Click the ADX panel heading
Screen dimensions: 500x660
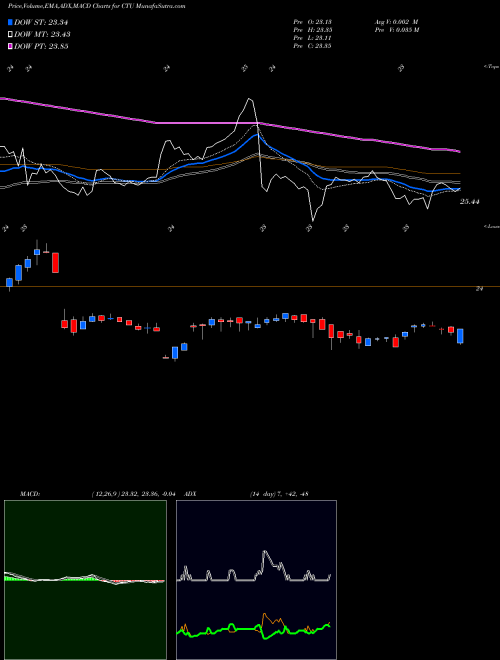191,494
